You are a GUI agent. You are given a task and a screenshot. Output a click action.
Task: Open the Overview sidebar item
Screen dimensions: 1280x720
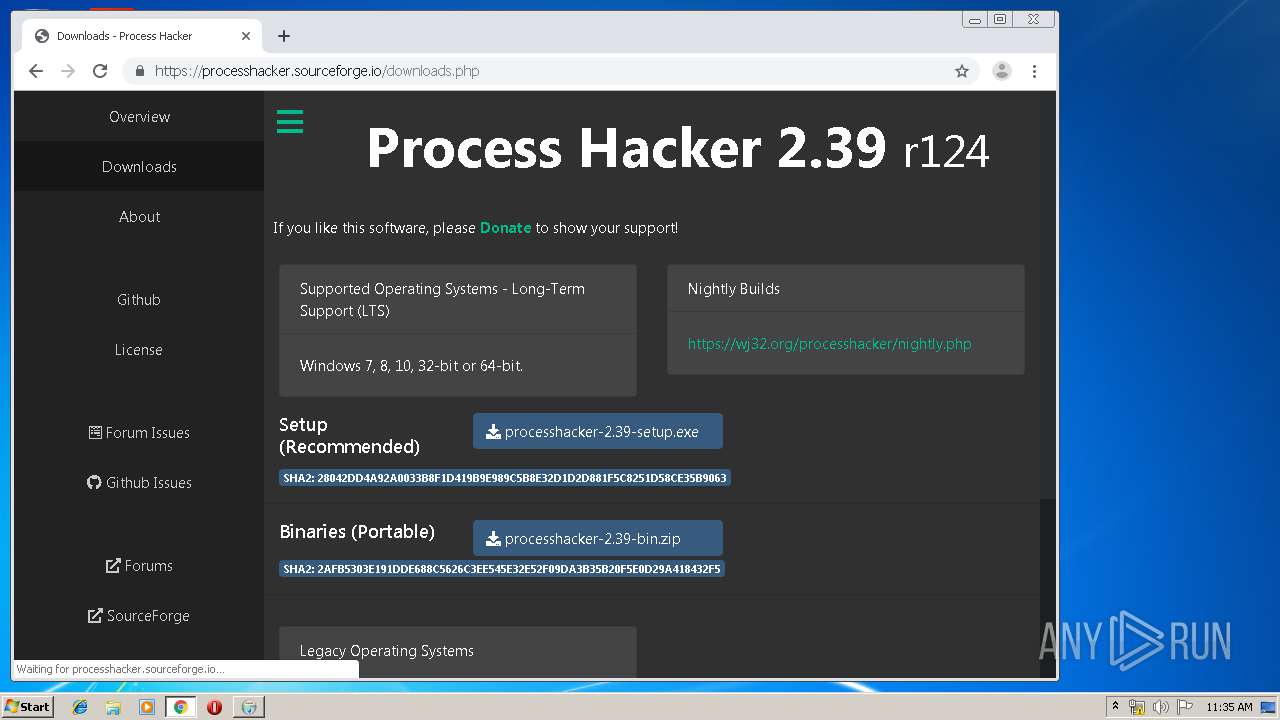[x=139, y=117]
